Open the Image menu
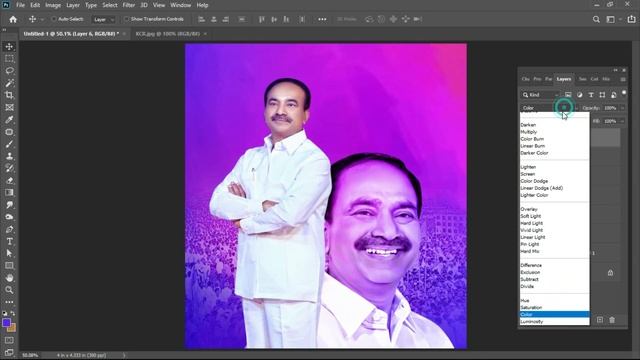This screenshot has width=640, height=360. point(53,5)
